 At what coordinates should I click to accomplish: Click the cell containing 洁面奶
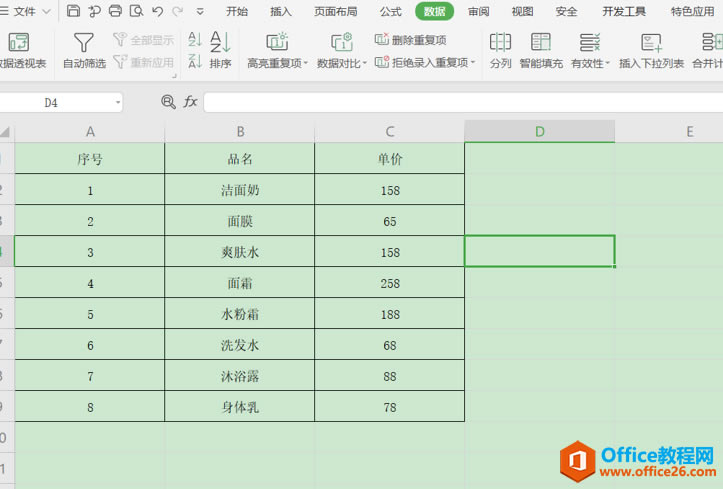point(240,189)
